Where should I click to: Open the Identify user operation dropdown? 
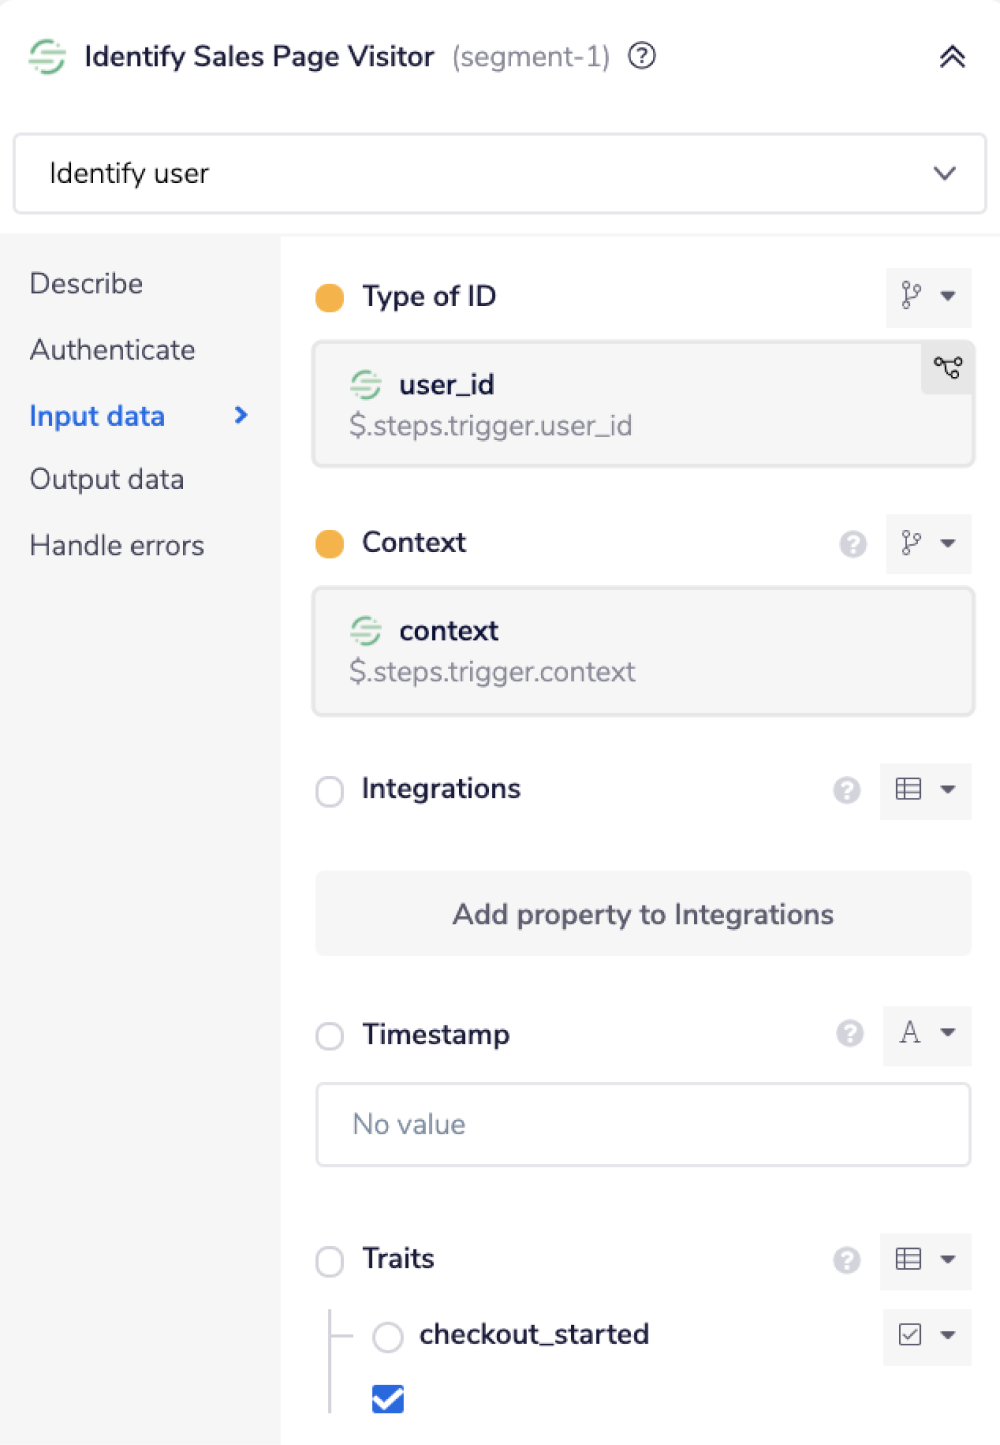point(941,173)
